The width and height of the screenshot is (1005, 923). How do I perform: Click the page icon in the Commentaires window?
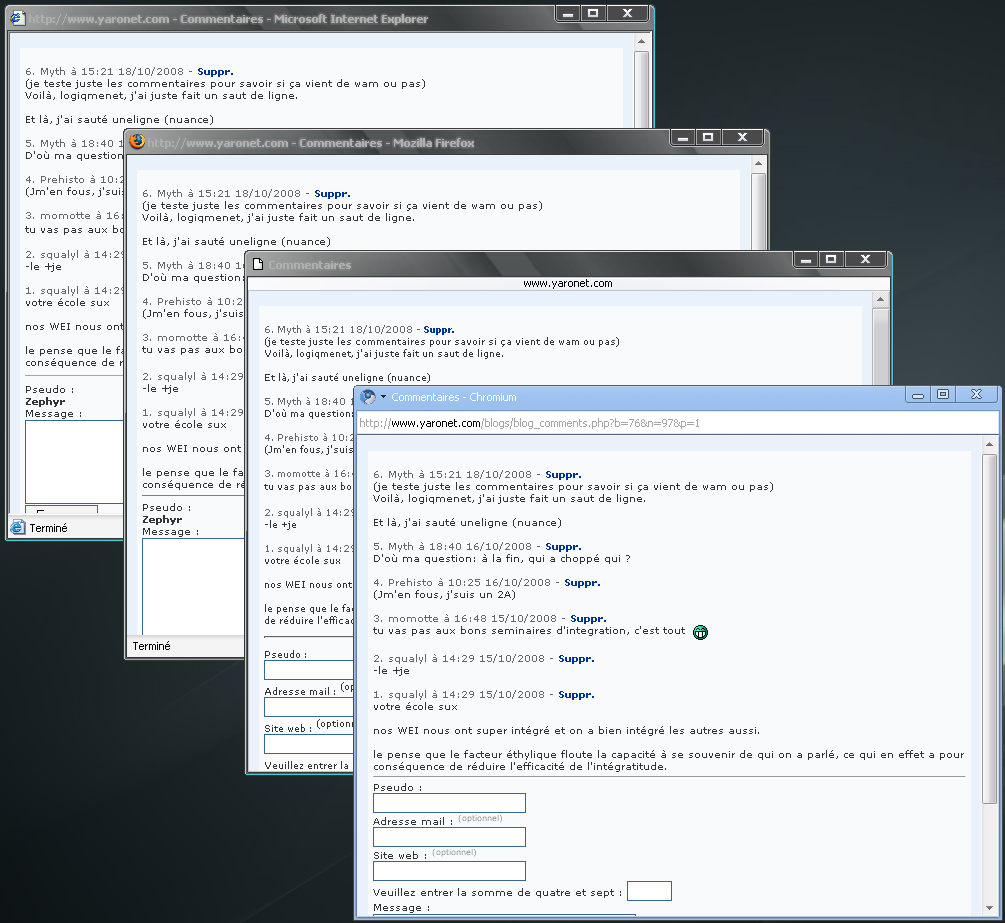pos(257,265)
